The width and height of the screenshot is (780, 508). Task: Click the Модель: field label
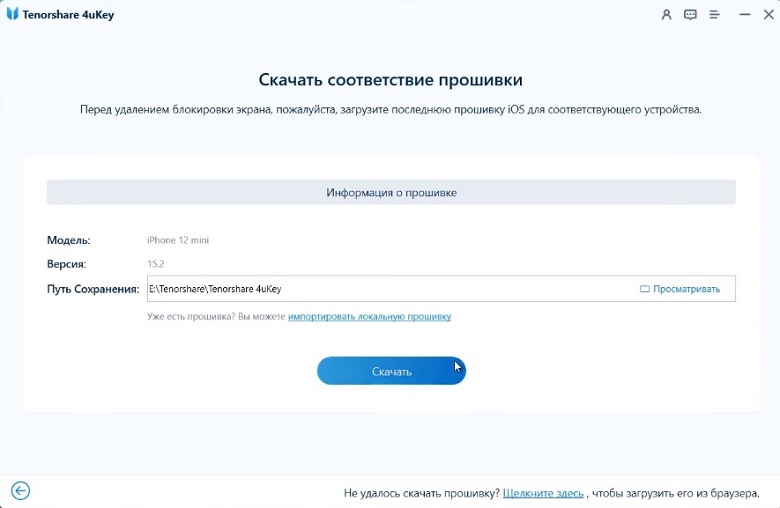point(68,240)
